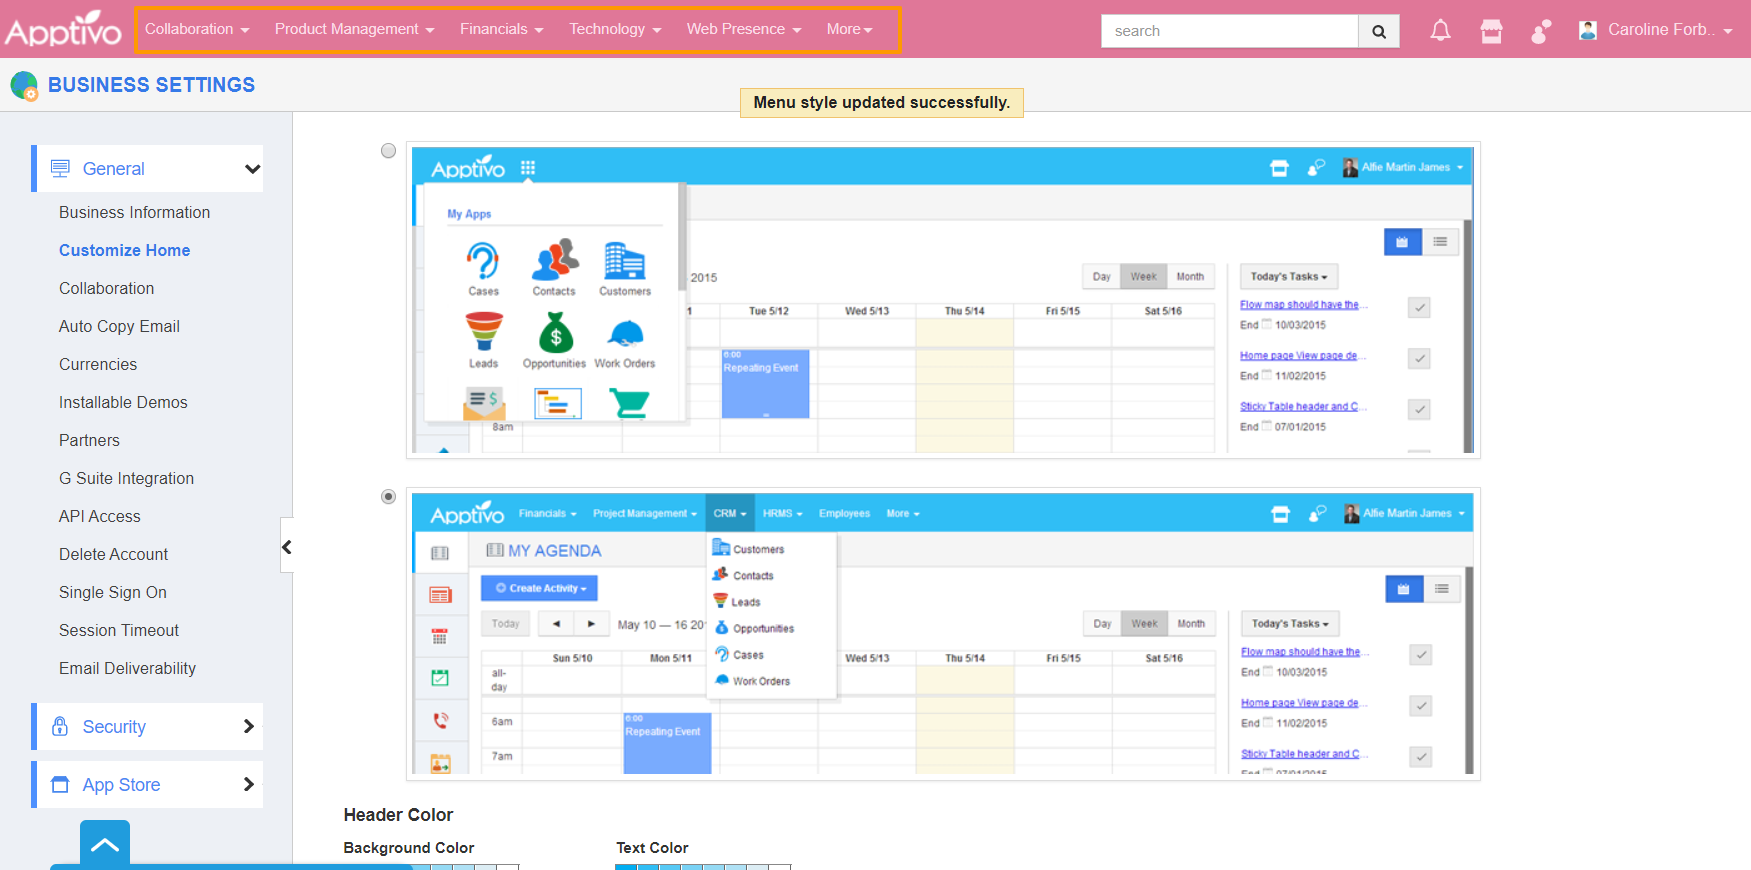Open Auto Copy Email settings
Screen dimensions: 1751x870
[119, 326]
